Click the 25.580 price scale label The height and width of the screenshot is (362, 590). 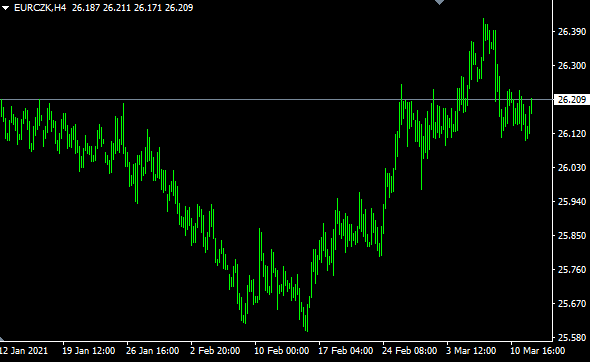572,338
